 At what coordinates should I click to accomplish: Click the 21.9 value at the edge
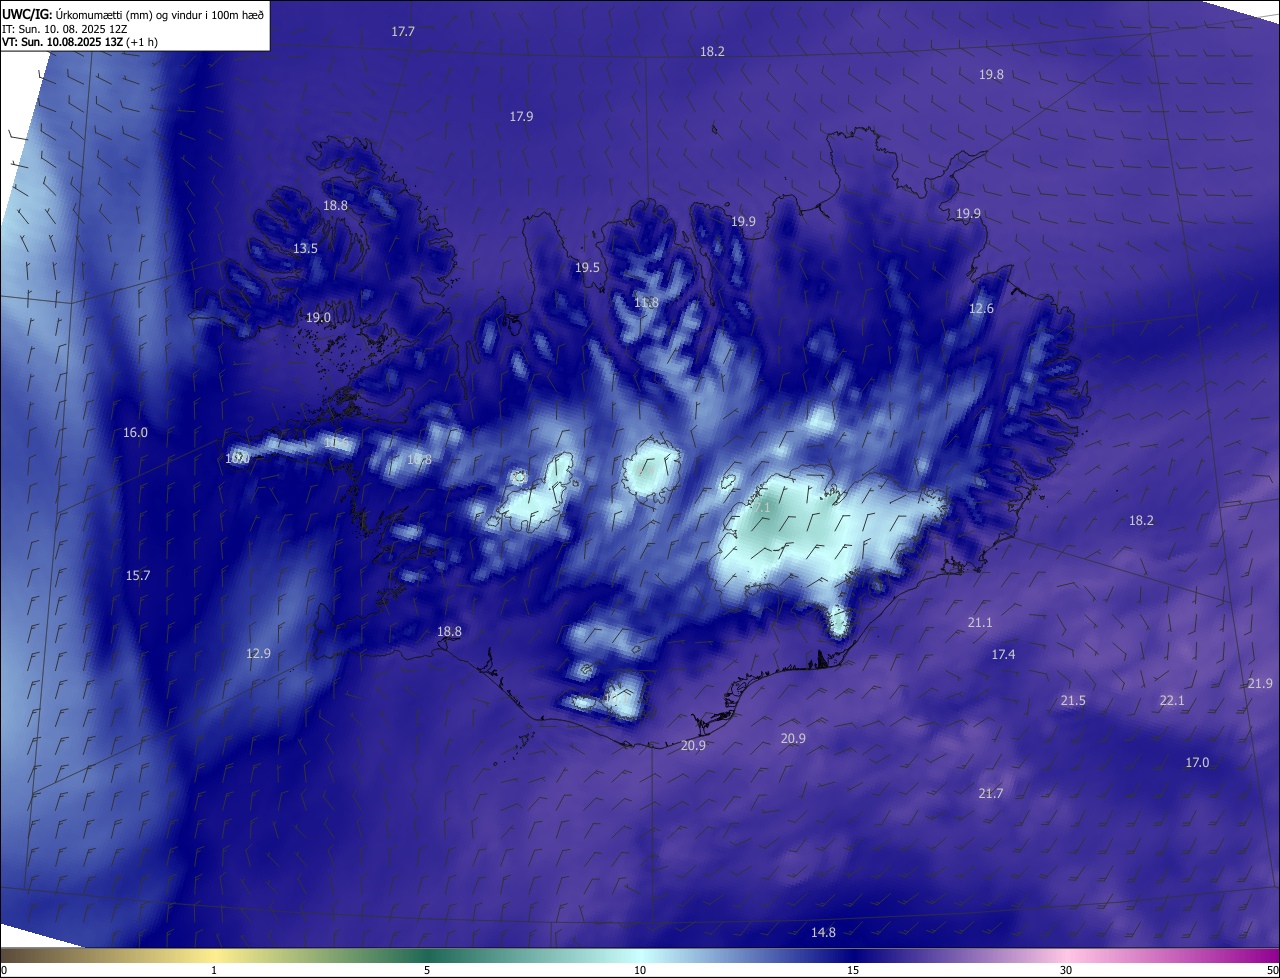coord(1260,684)
